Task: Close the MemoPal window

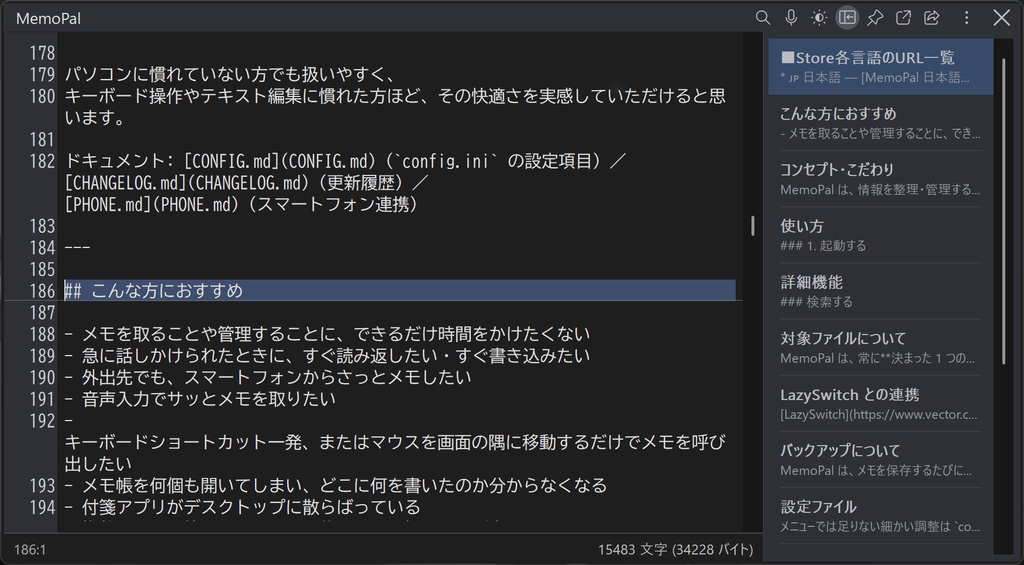Action: pyautogui.click(x=1002, y=18)
